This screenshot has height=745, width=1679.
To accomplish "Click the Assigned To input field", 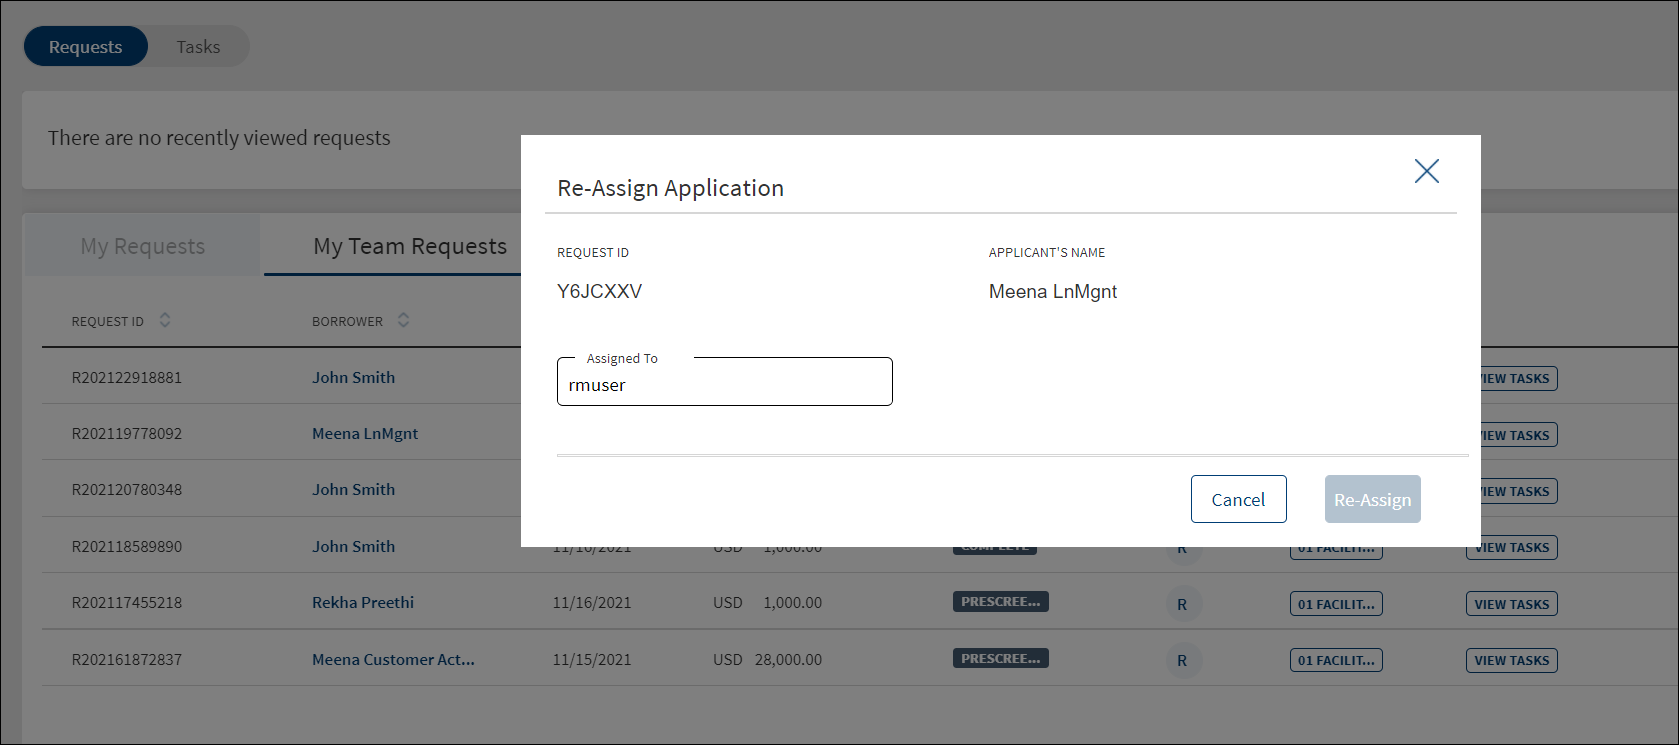I will 724,382.
